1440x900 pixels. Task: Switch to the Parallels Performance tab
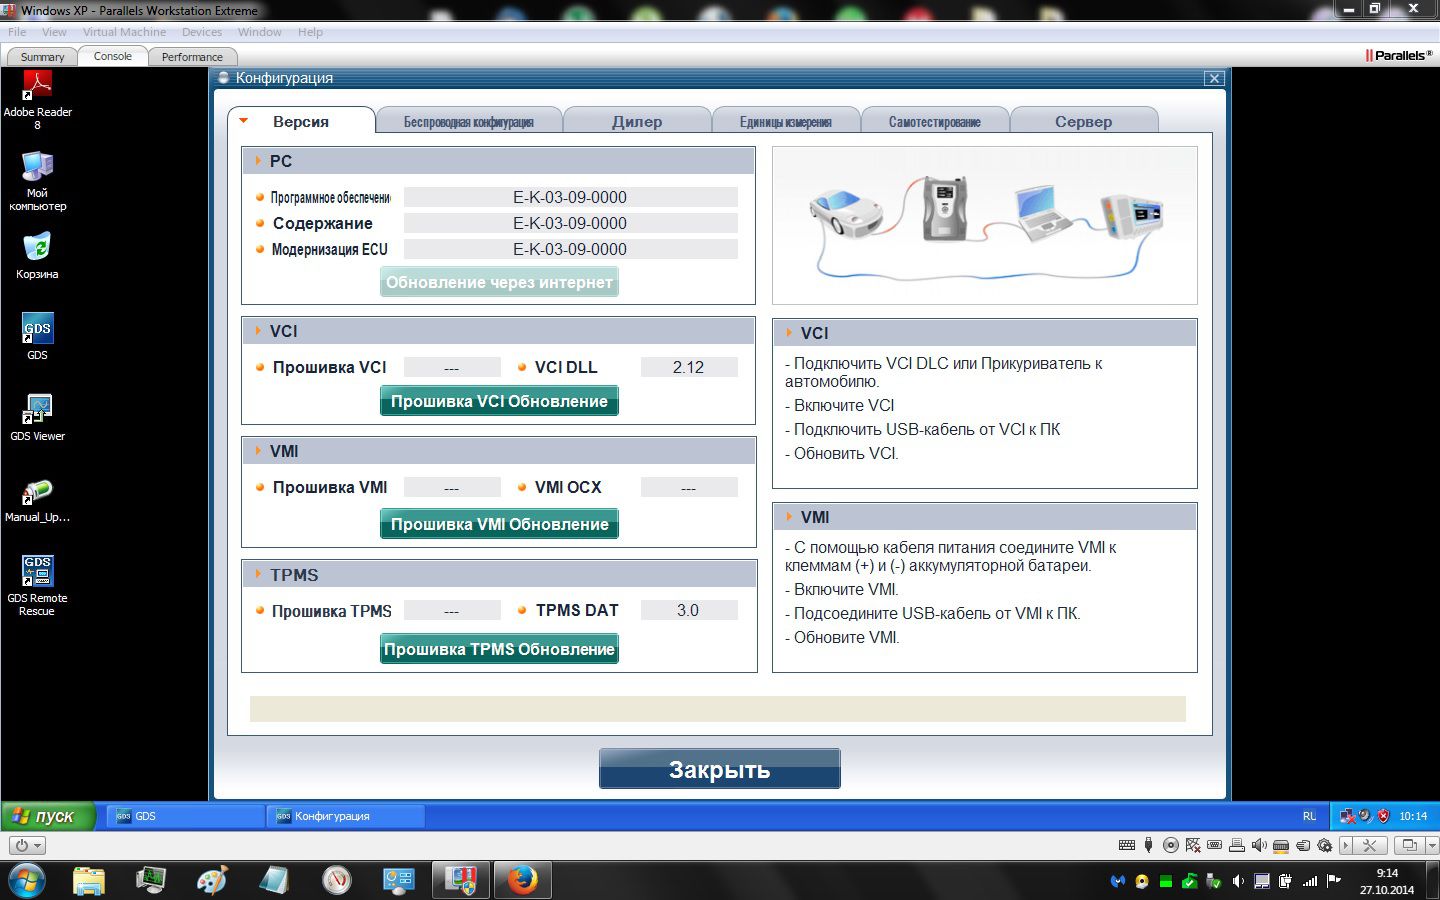coord(192,57)
